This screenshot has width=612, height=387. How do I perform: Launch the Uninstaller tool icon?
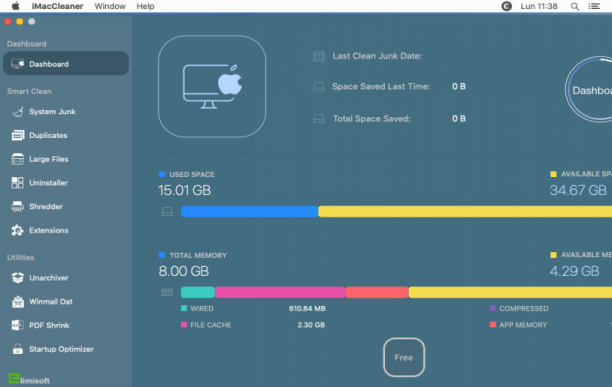tap(18, 183)
